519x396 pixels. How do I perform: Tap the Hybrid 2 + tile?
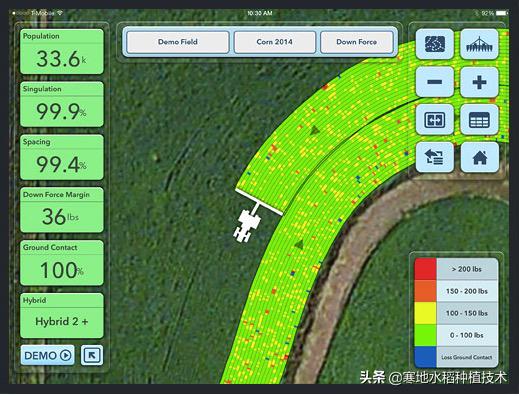[x=62, y=316]
